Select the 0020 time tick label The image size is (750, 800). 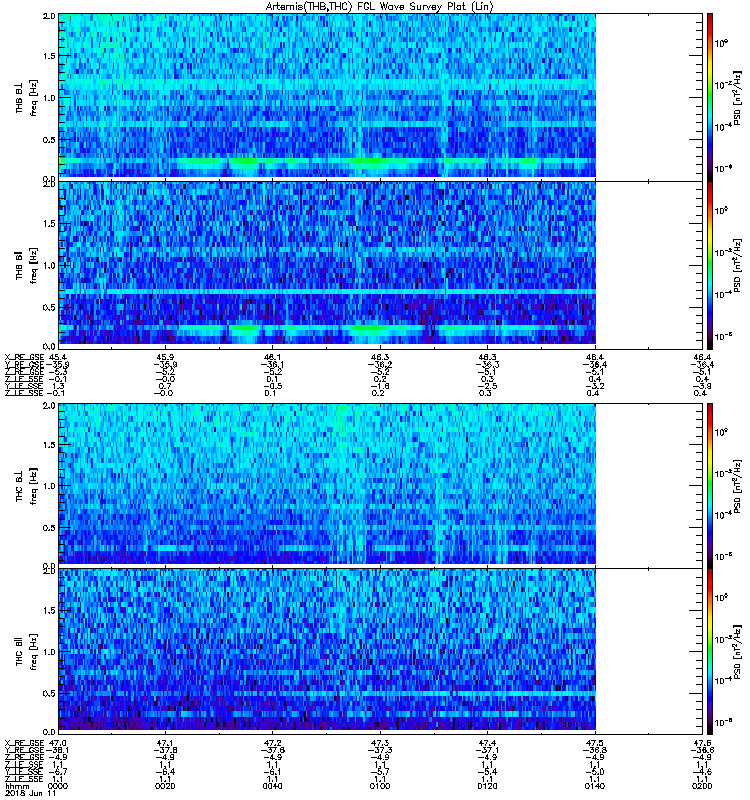pyautogui.click(x=165, y=786)
